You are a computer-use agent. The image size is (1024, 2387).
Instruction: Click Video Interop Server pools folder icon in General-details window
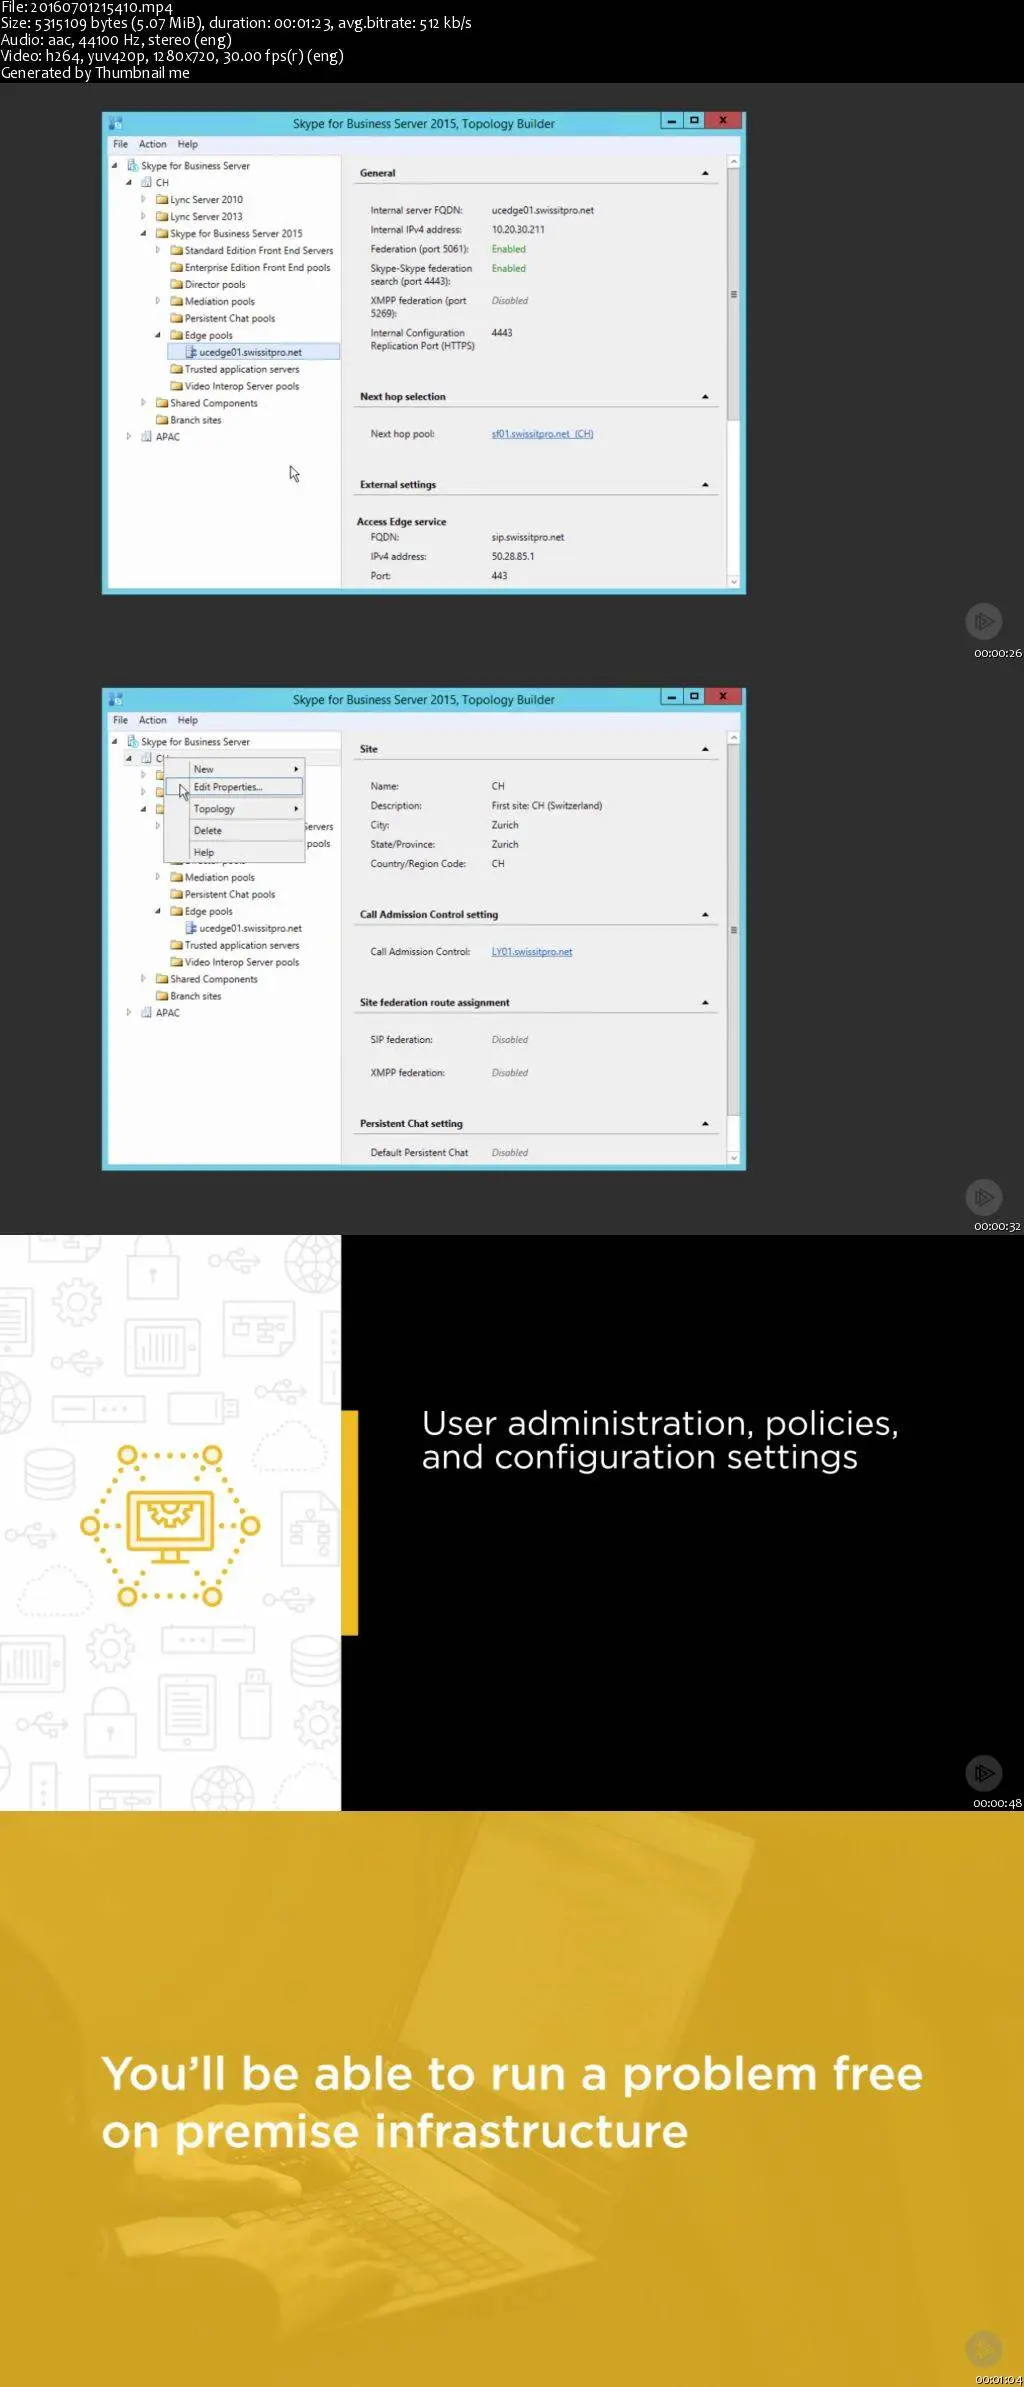pyautogui.click(x=176, y=386)
